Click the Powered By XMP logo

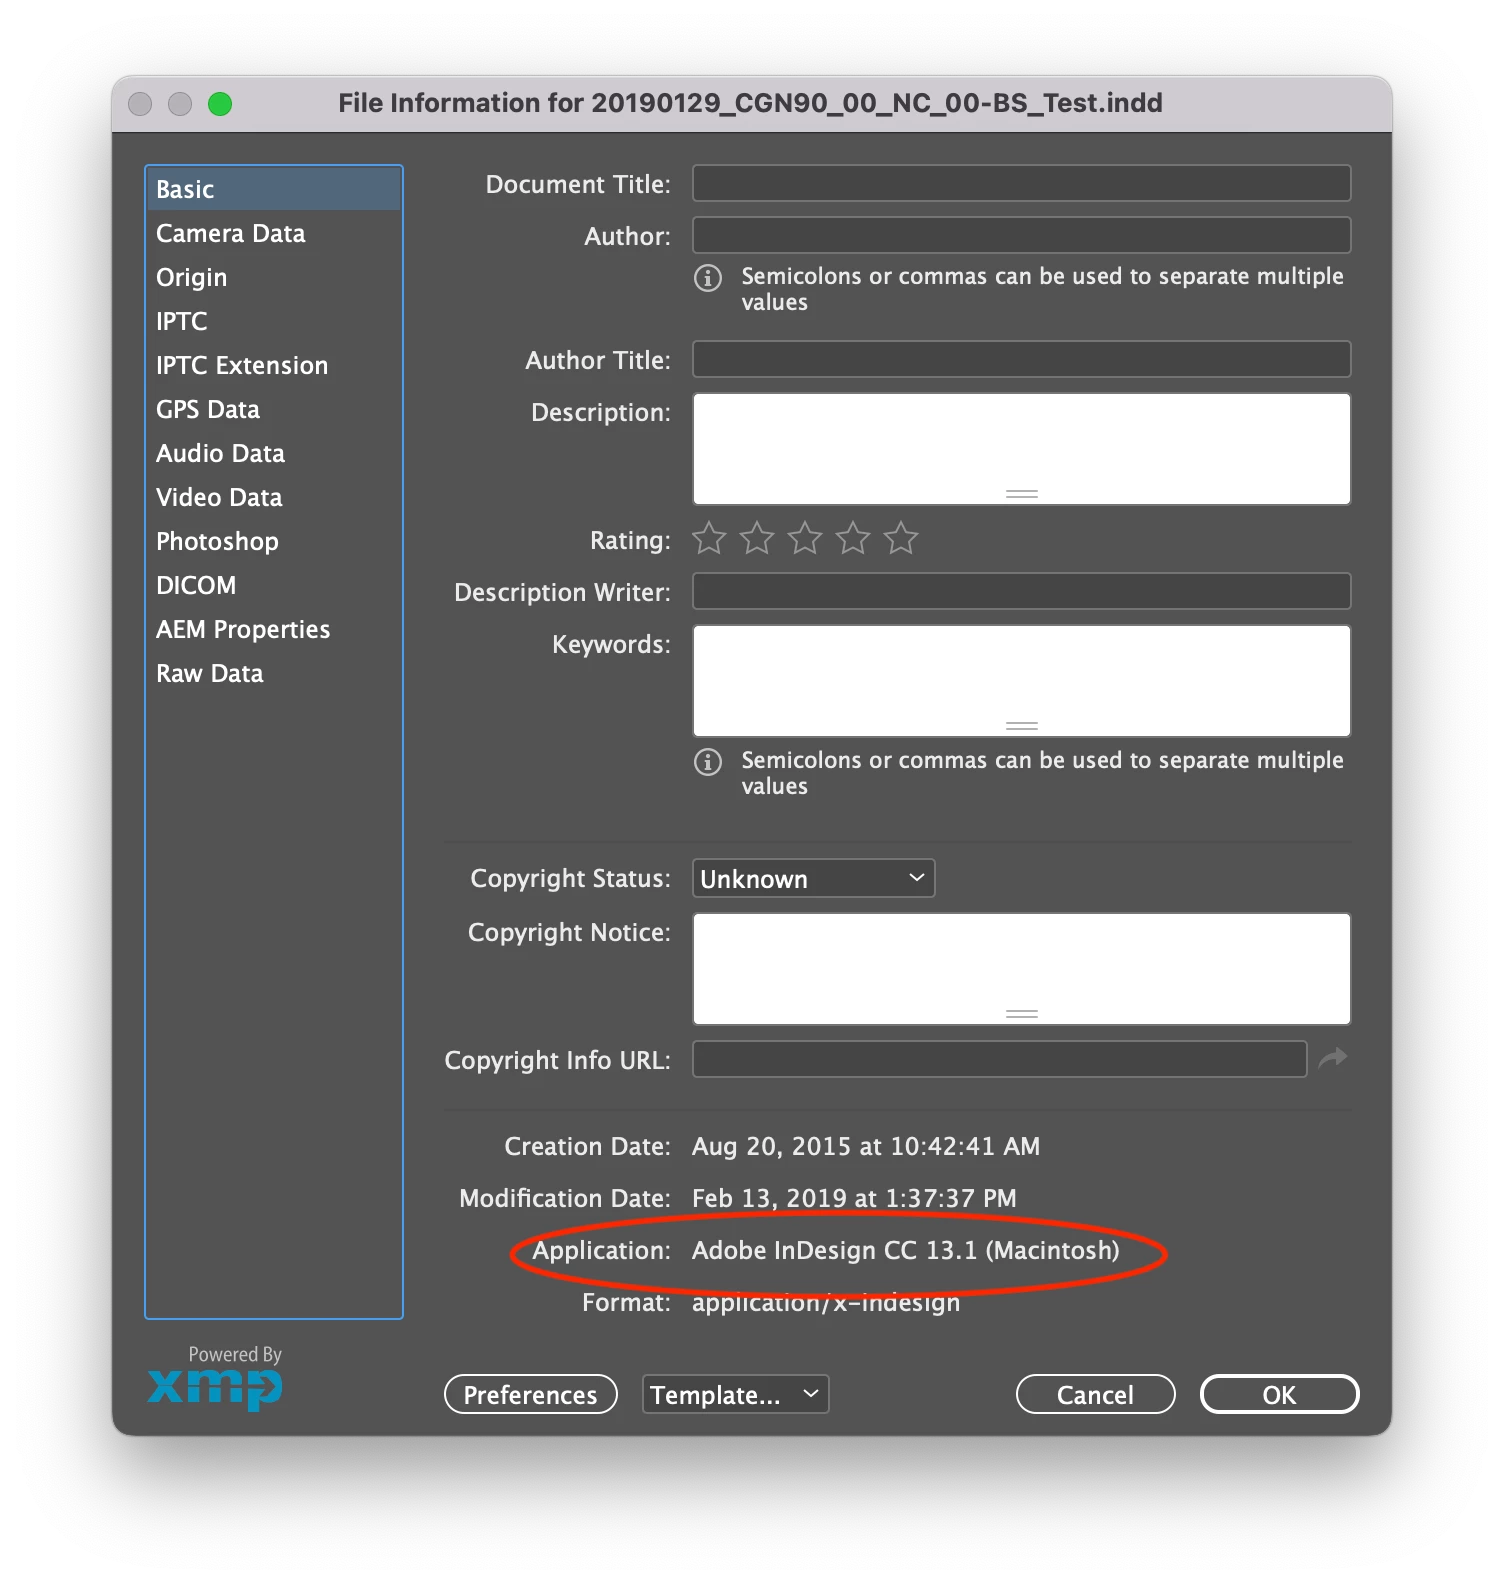click(x=216, y=1378)
